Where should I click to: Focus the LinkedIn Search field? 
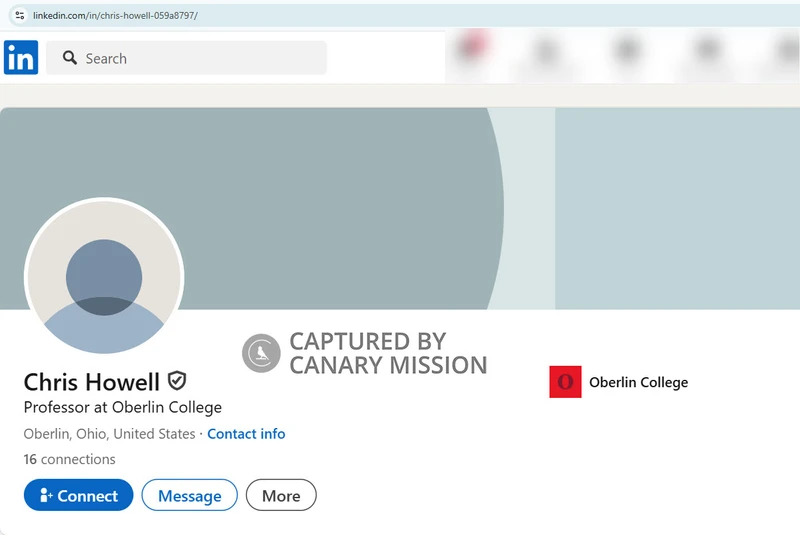tap(186, 58)
